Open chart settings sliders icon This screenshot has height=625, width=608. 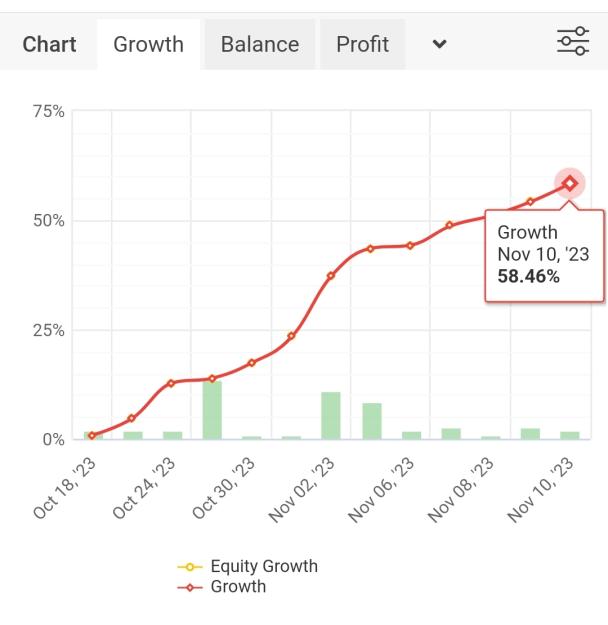(573, 41)
